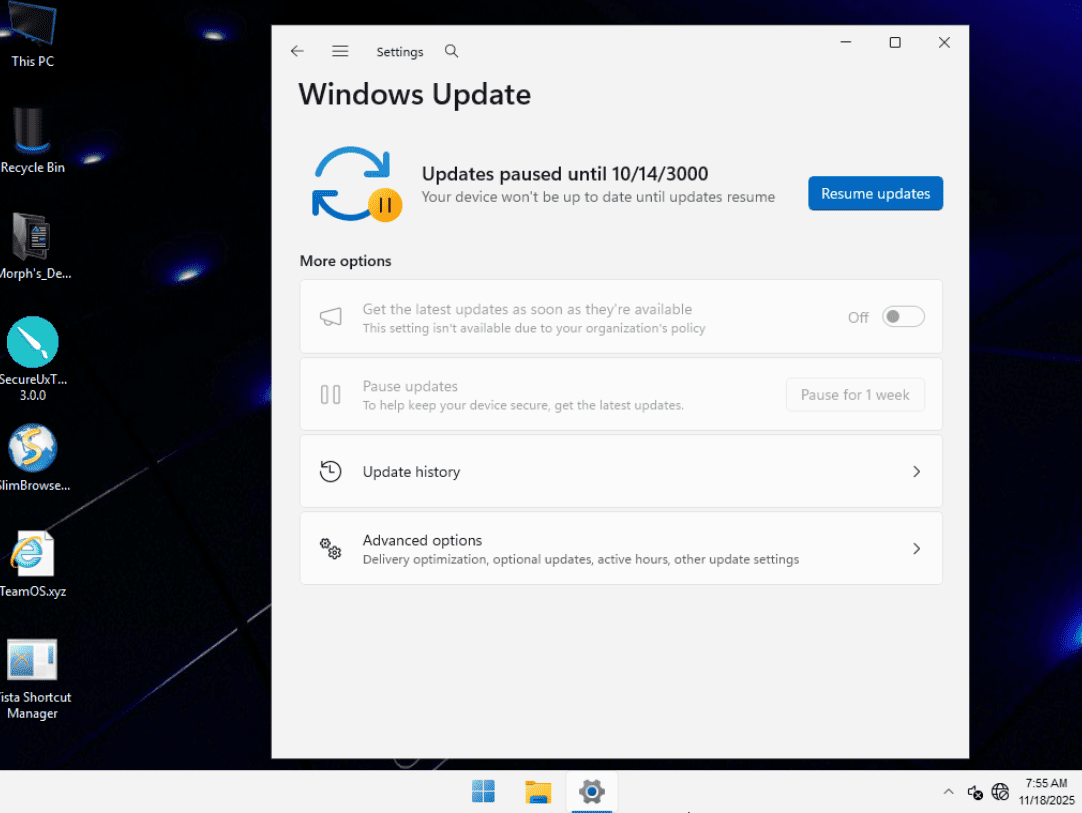1082x813 pixels.
Task: Click the Pause for 1 week button
Action: point(855,395)
